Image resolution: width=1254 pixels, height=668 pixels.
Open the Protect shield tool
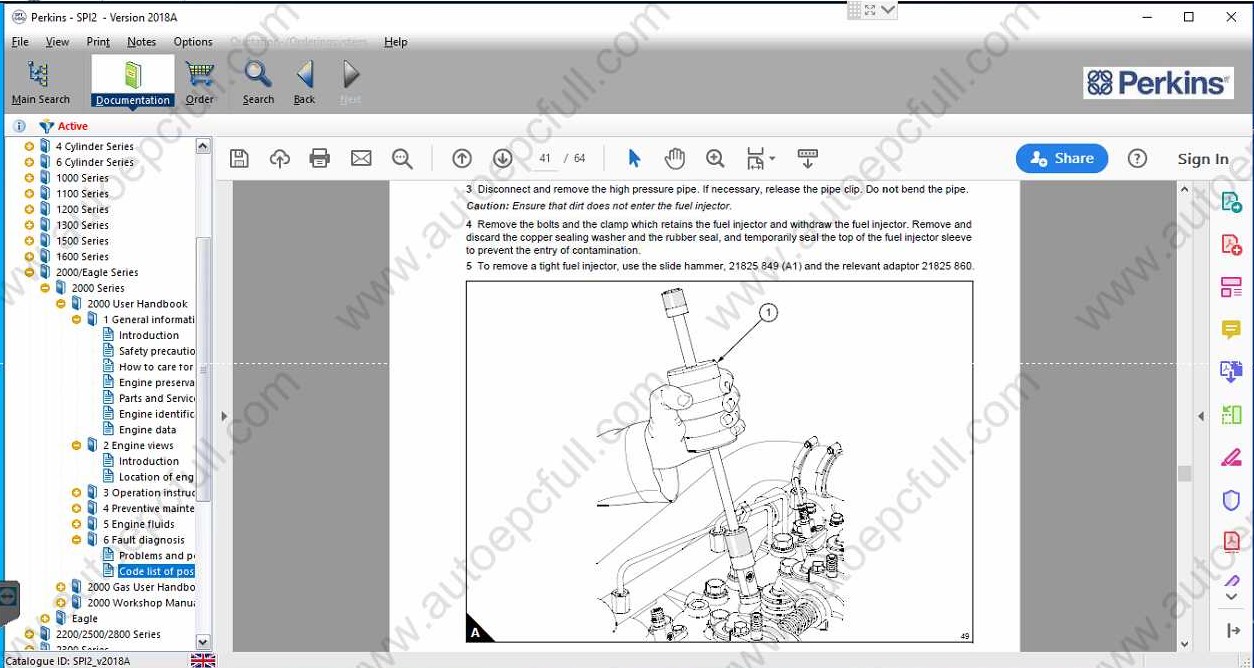tap(1231, 500)
